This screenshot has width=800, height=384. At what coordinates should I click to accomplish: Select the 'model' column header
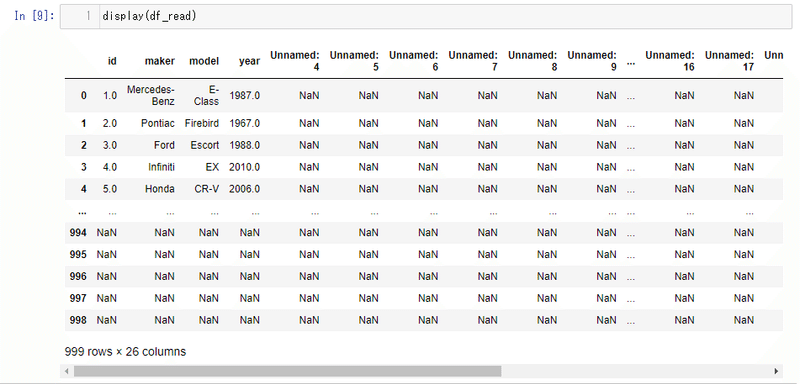[x=204, y=61]
